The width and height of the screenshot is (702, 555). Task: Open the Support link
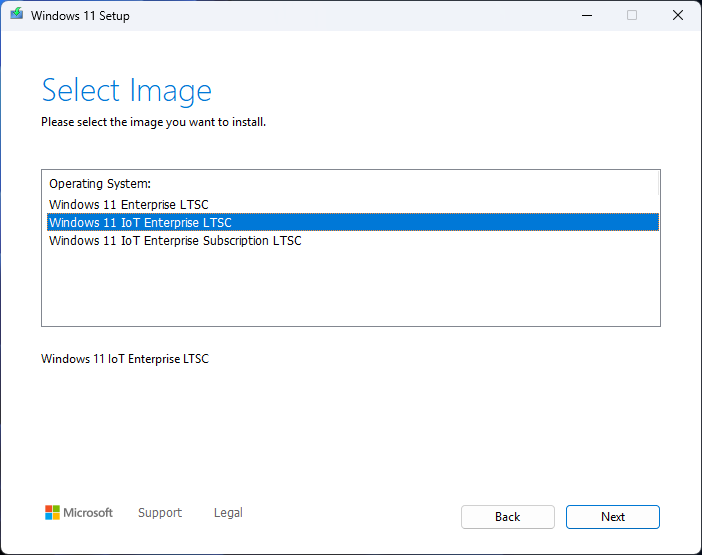pyautogui.click(x=160, y=513)
